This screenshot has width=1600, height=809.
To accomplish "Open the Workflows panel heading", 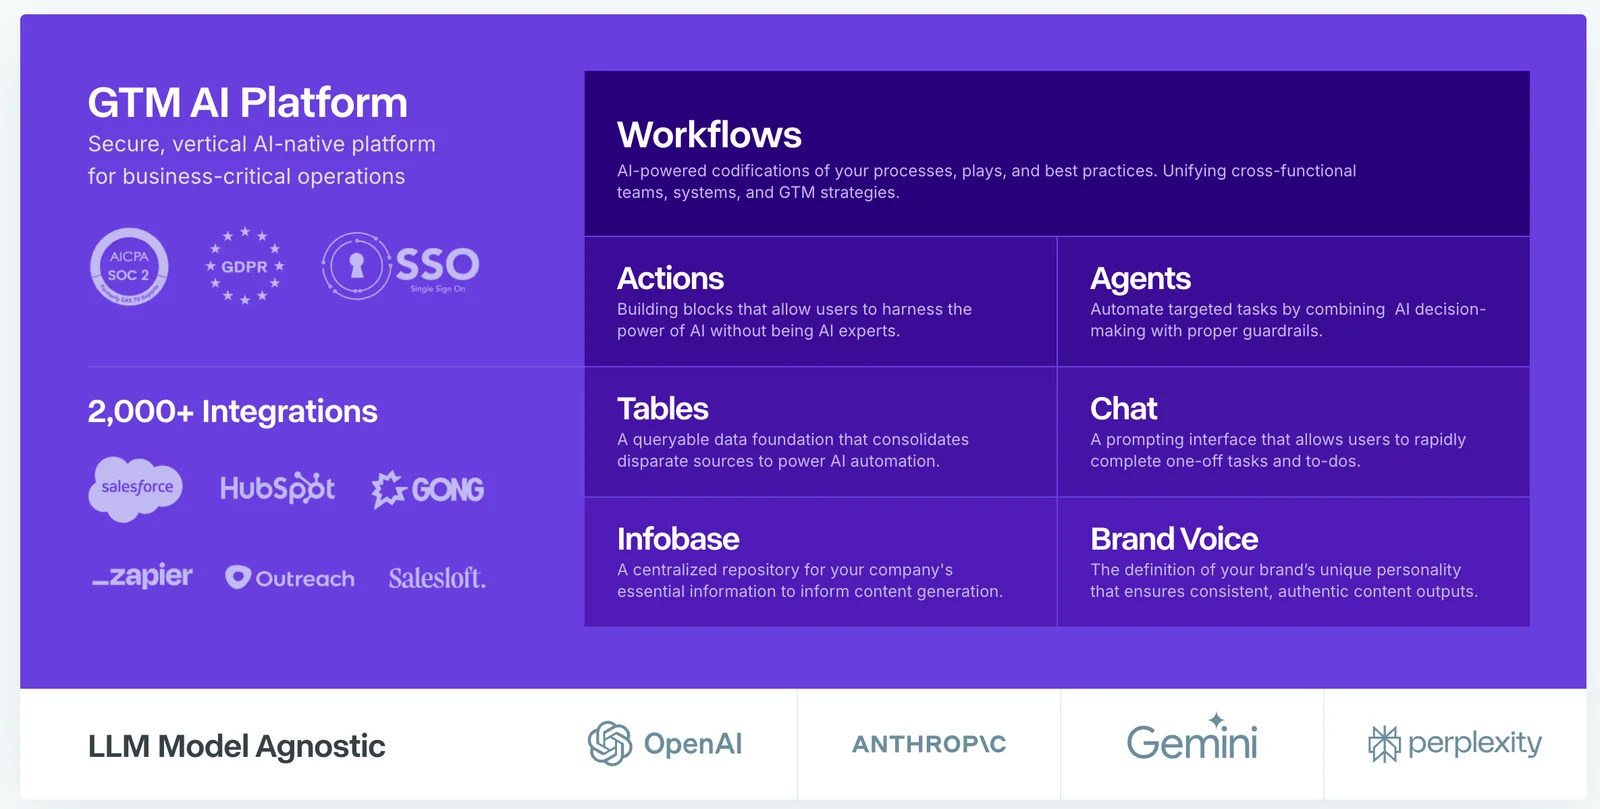I will [x=709, y=135].
